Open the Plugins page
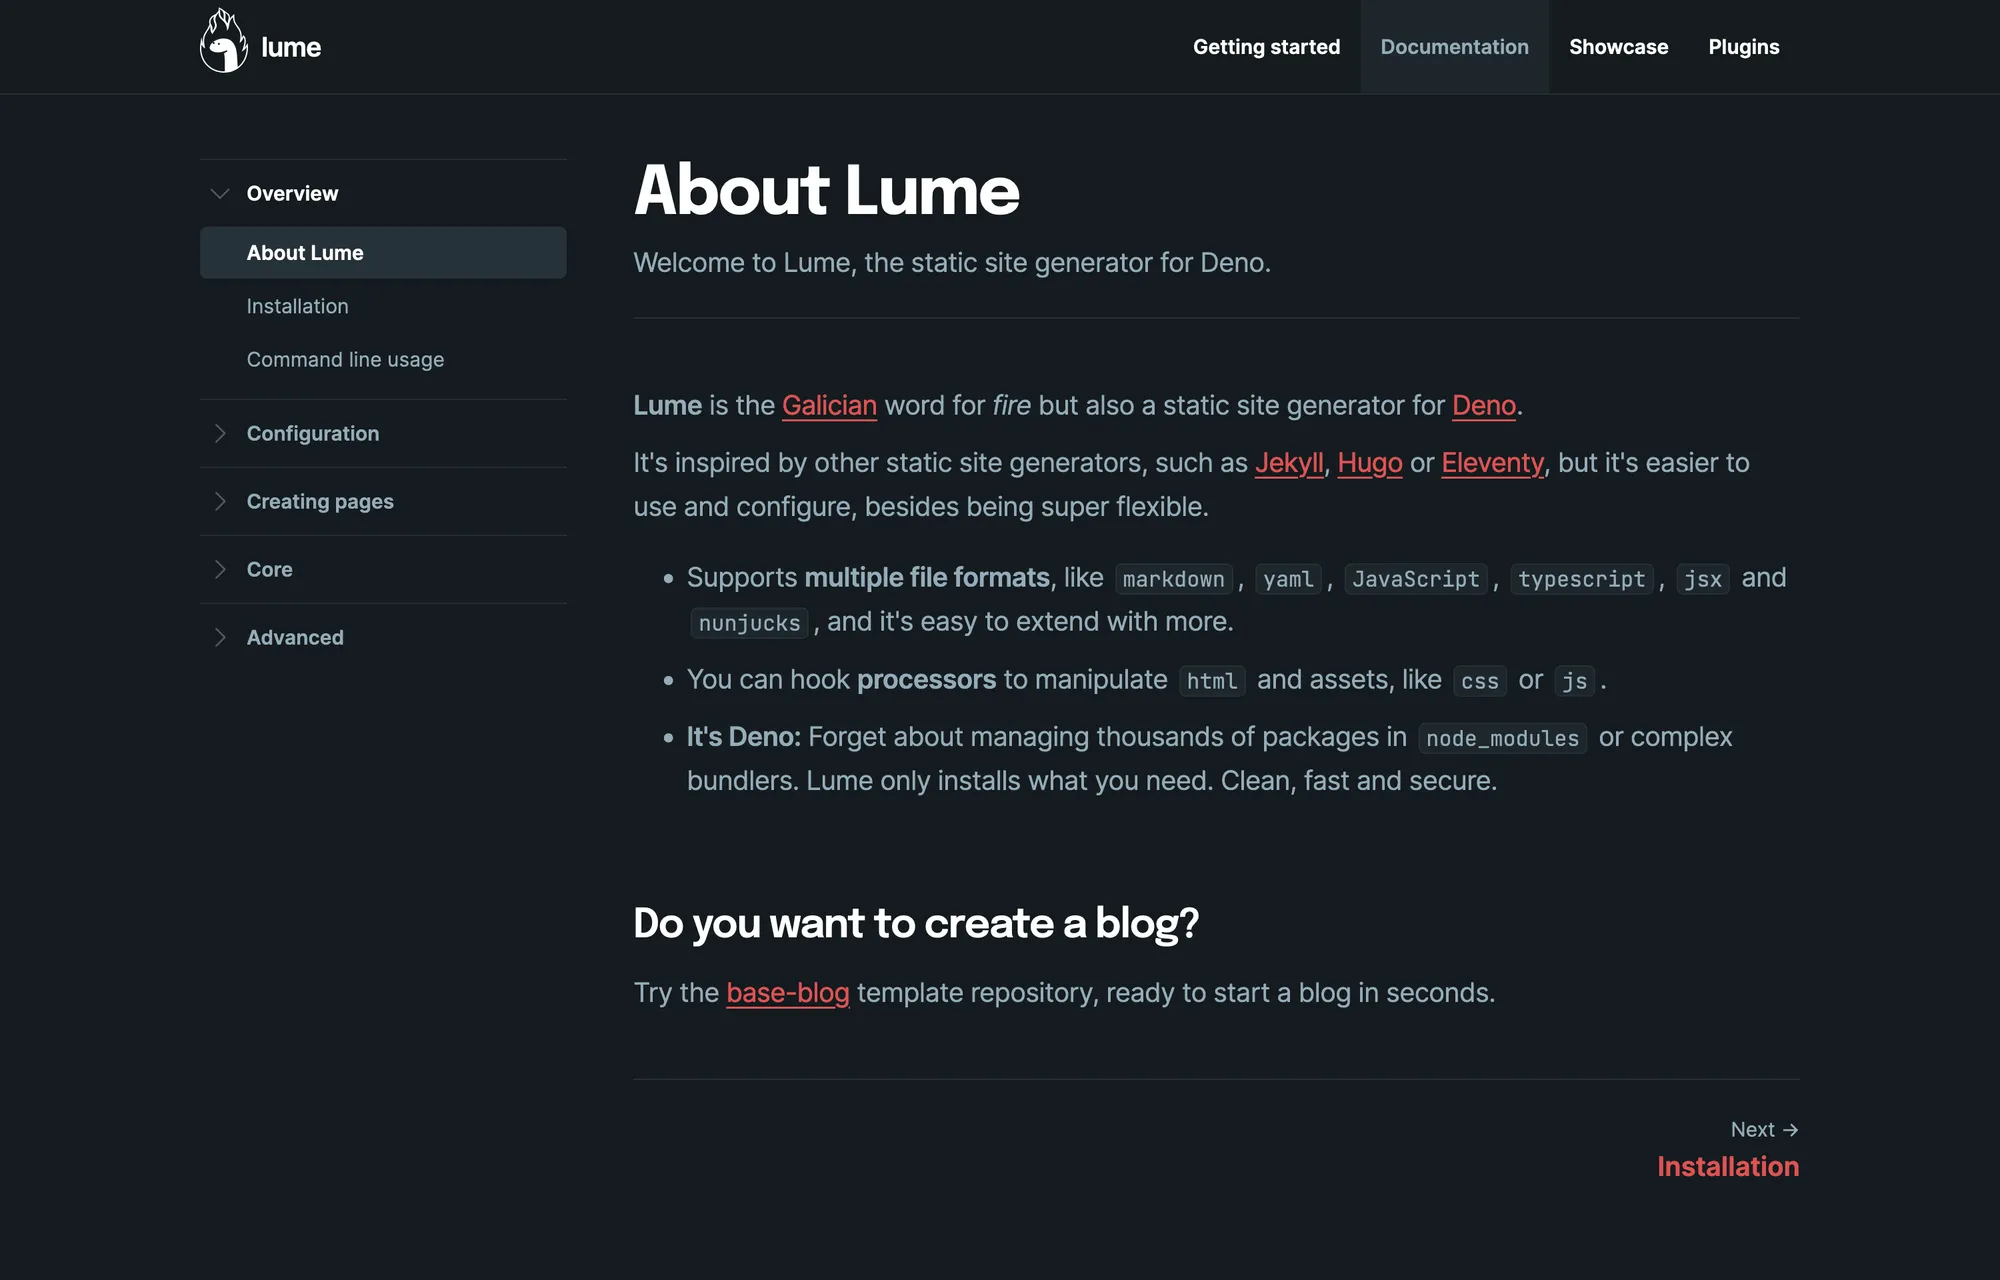Viewport: 2000px width, 1280px height. coord(1743,47)
